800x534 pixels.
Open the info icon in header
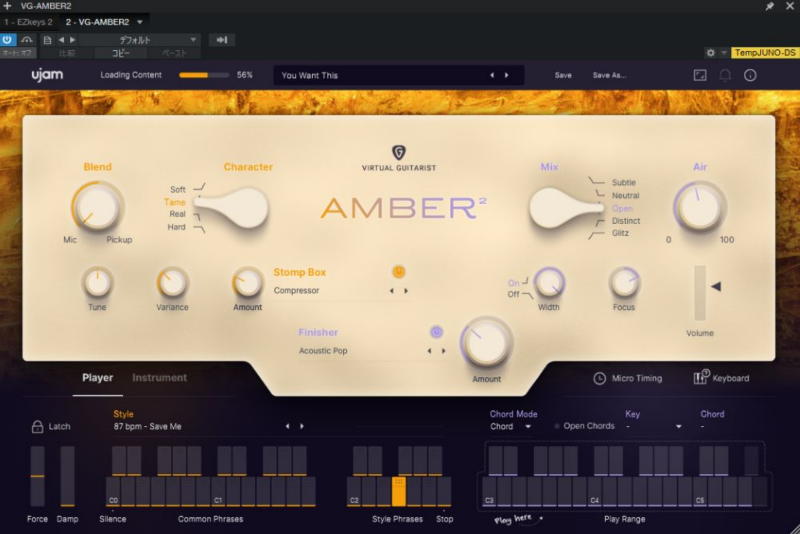pos(750,75)
